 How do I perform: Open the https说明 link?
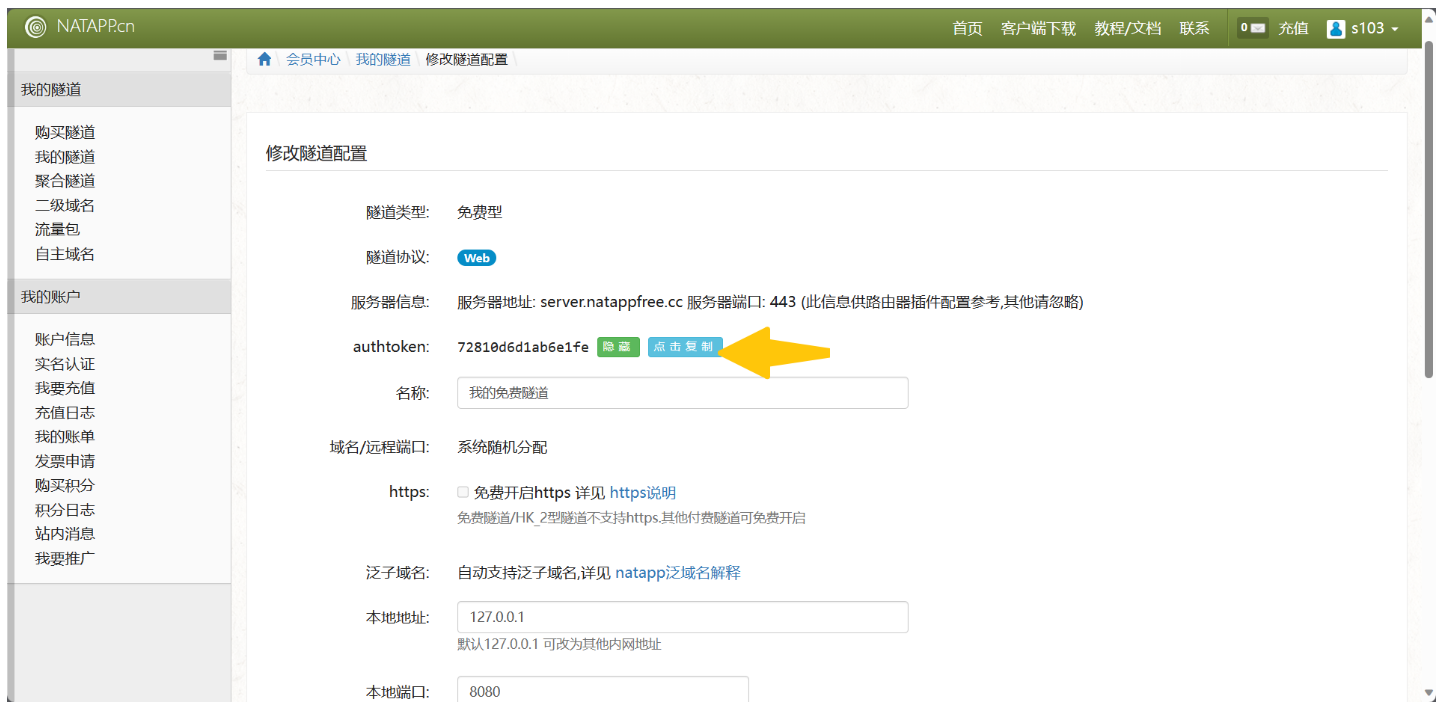643,492
